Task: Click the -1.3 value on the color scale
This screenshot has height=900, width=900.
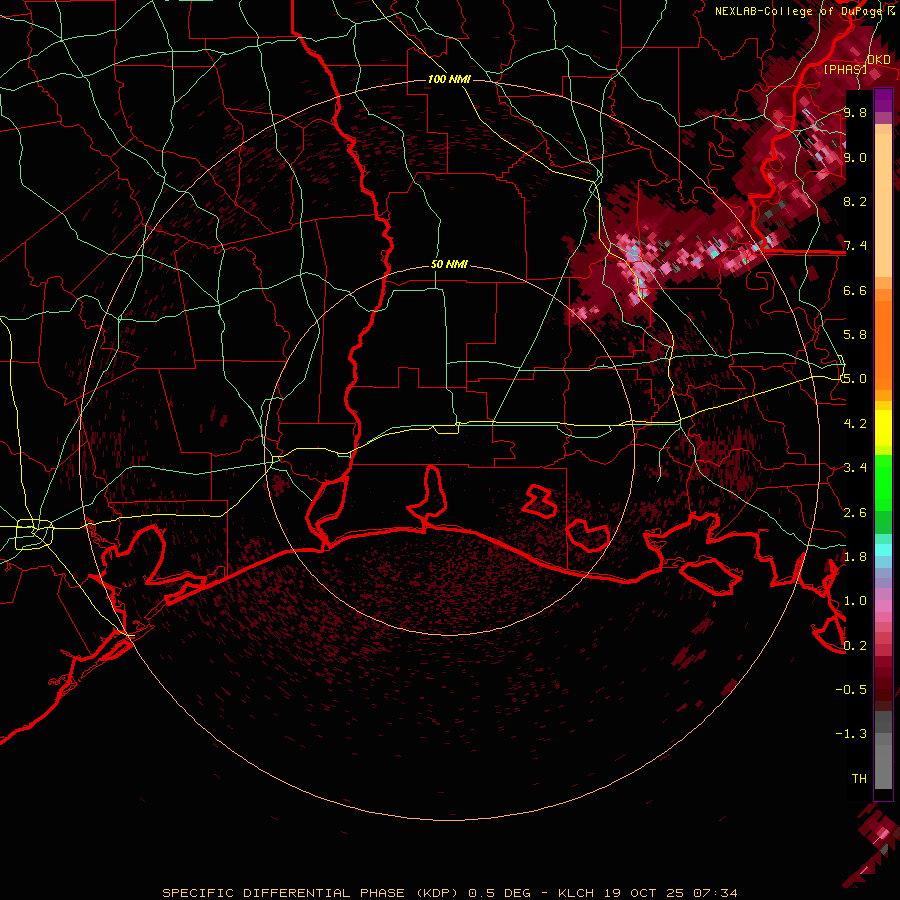Action: click(851, 734)
